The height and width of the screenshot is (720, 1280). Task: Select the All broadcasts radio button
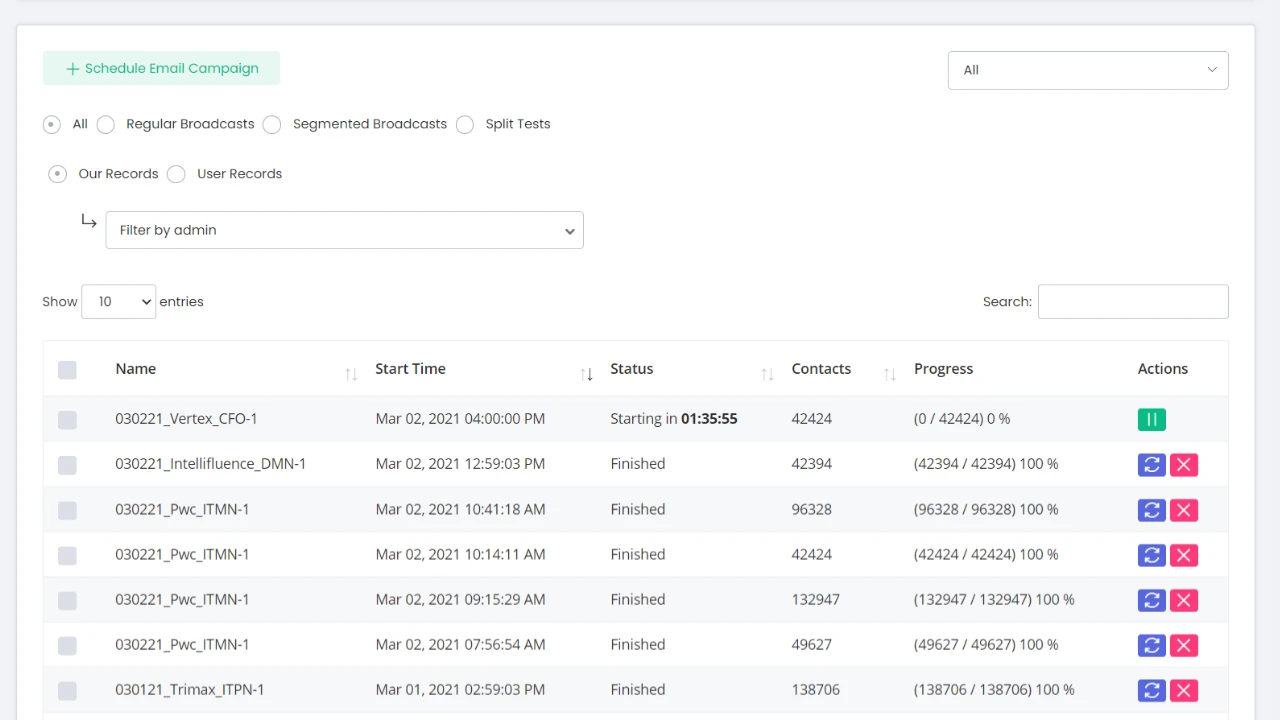[52, 125]
